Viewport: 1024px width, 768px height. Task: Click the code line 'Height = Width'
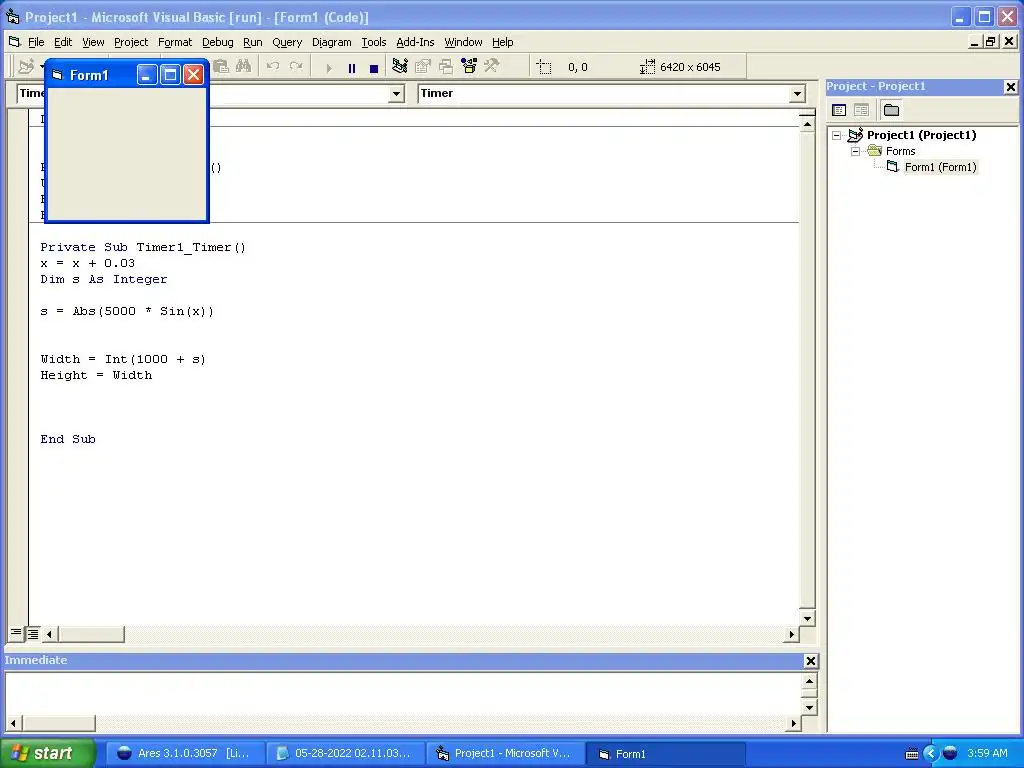tap(96, 375)
